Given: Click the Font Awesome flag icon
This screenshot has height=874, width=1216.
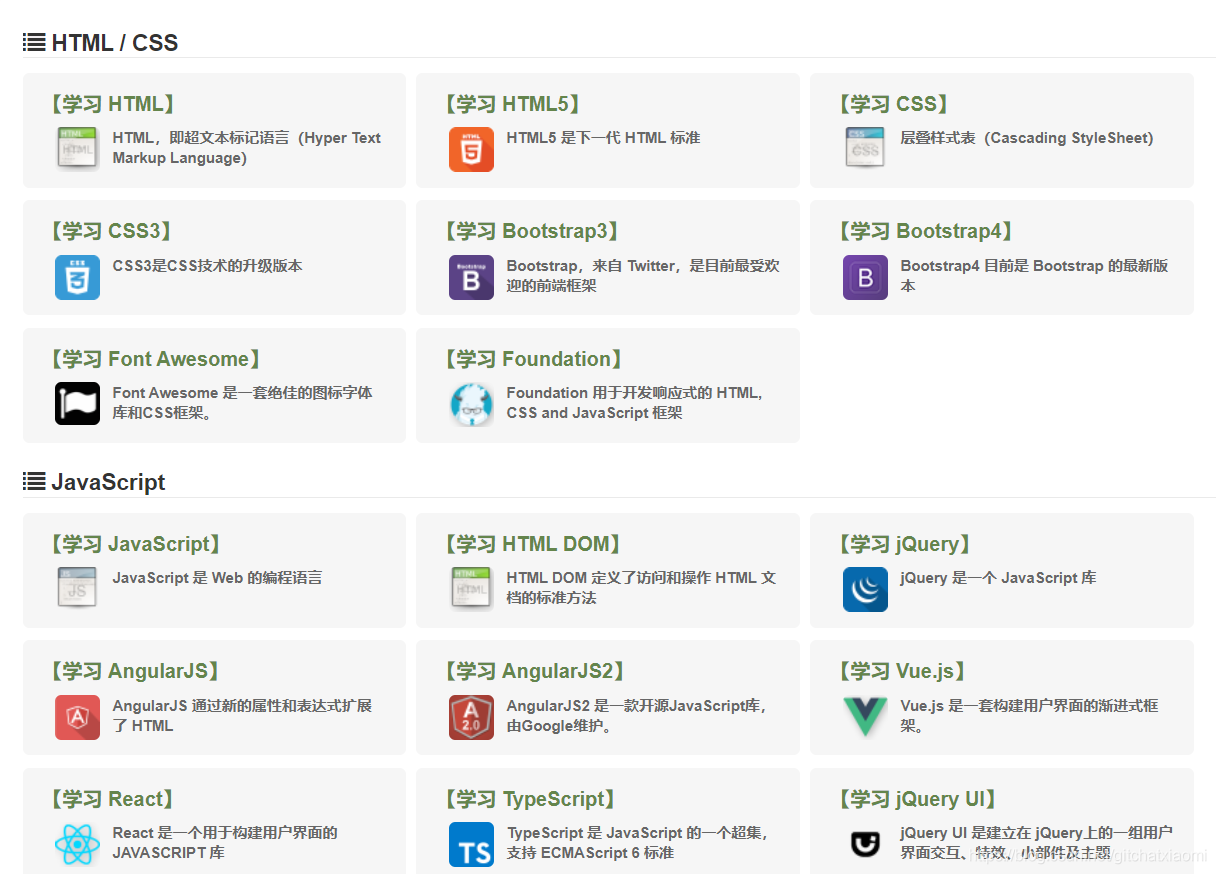Looking at the screenshot, I should click(x=77, y=404).
